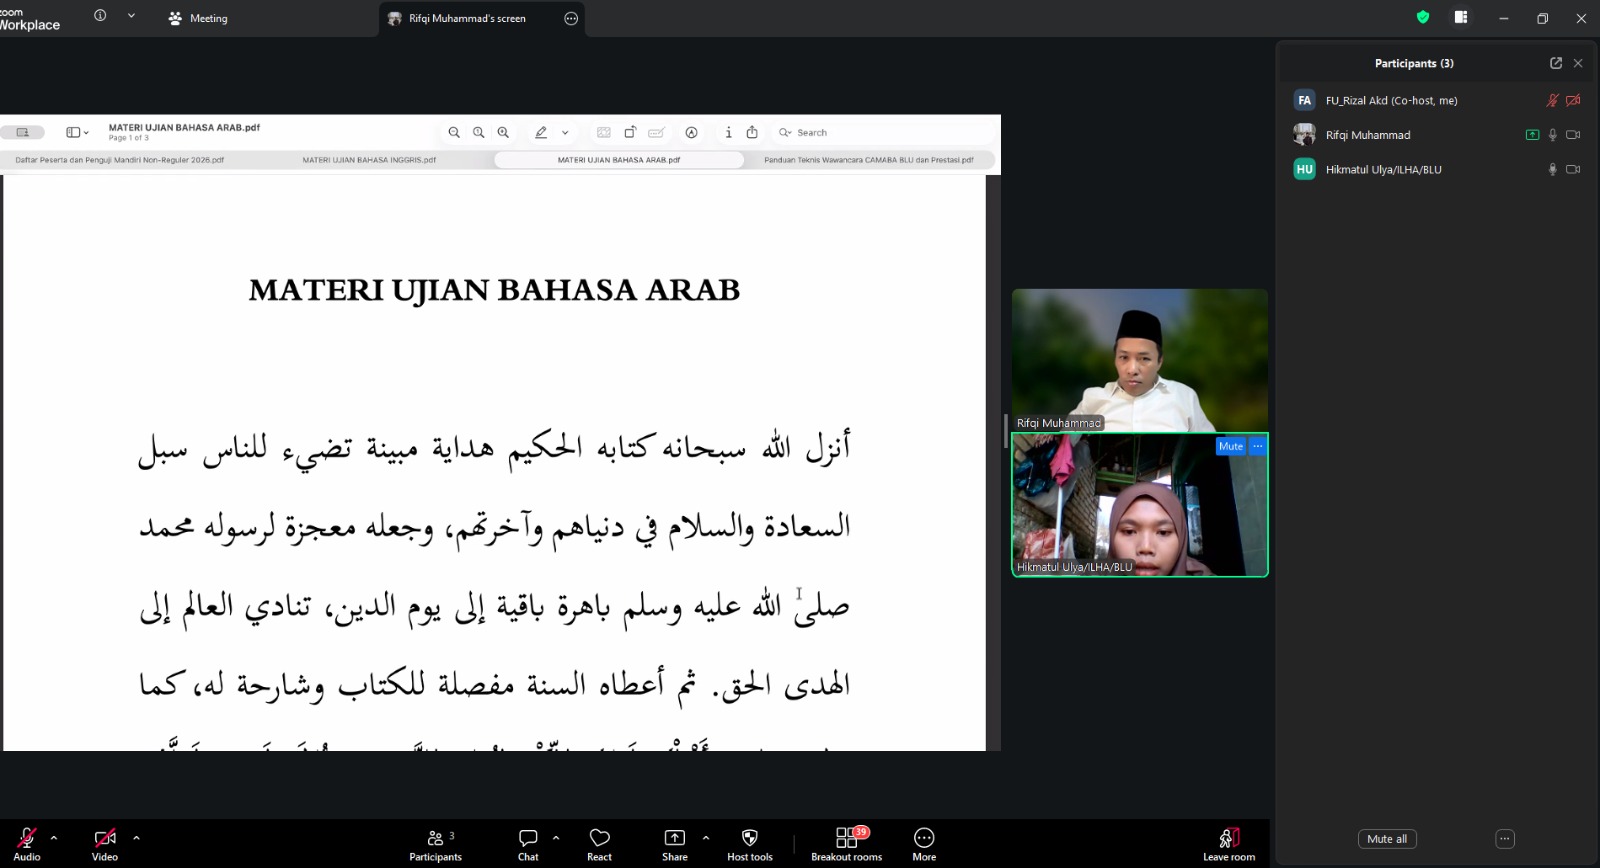The height and width of the screenshot is (868, 1600).
Task: Click camera icon for Hikmatul Ulya/ILHA/BLU
Action: click(x=1573, y=170)
